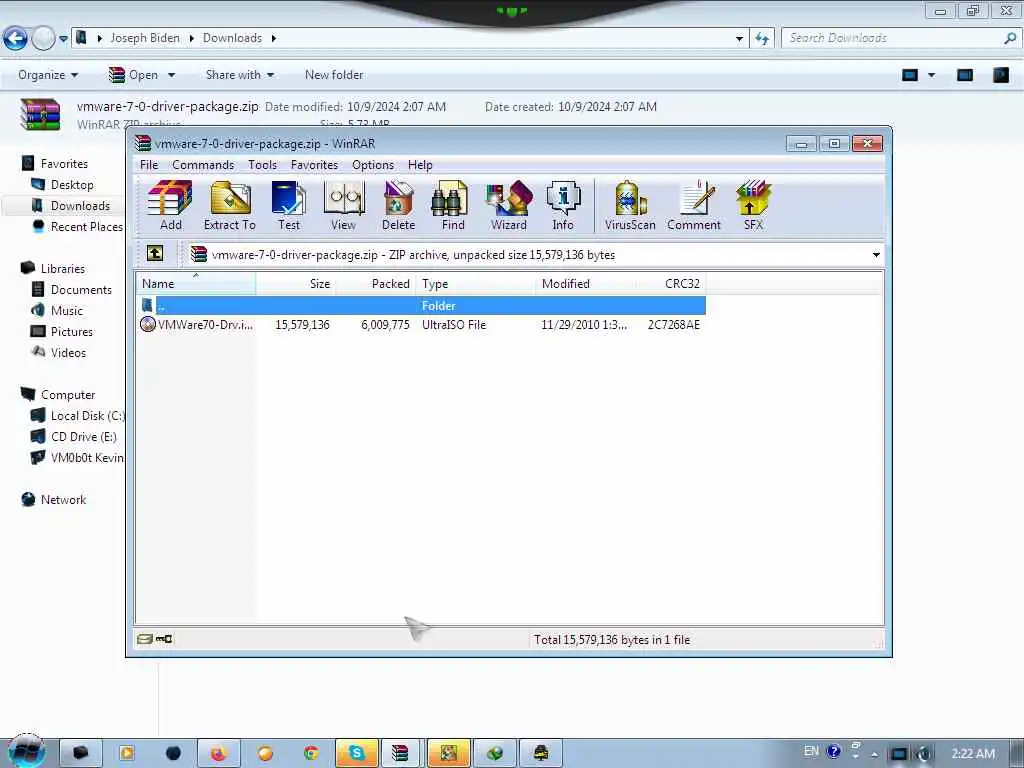Add an archive Comment
1024x768 pixels.
694,205
